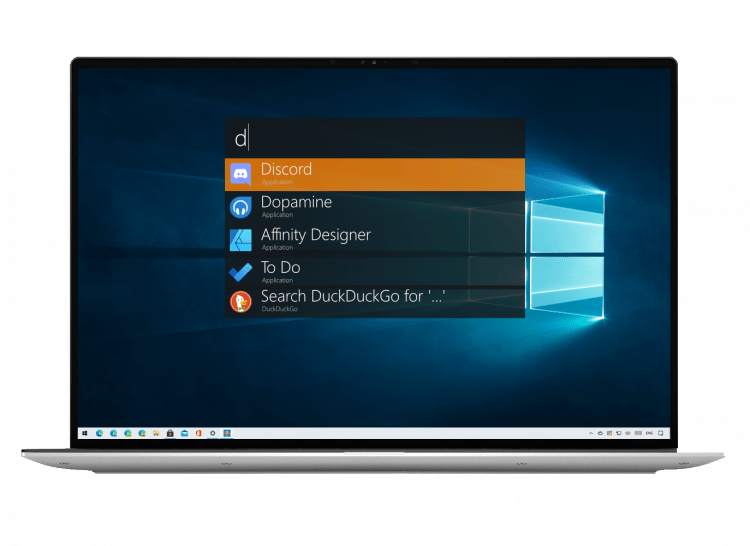
Task: Open the Mail app on taskbar
Action: [x=185, y=433]
